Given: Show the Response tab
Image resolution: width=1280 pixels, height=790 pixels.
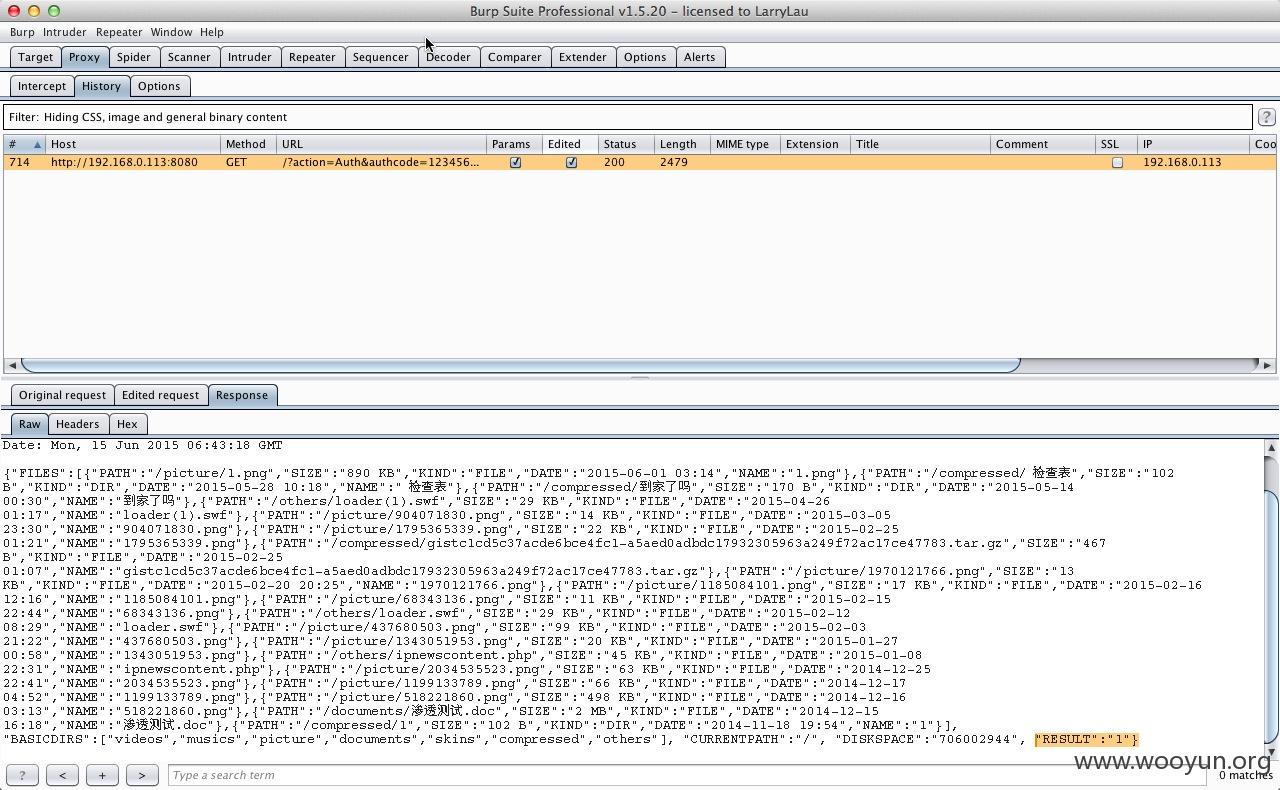Looking at the screenshot, I should (242, 395).
